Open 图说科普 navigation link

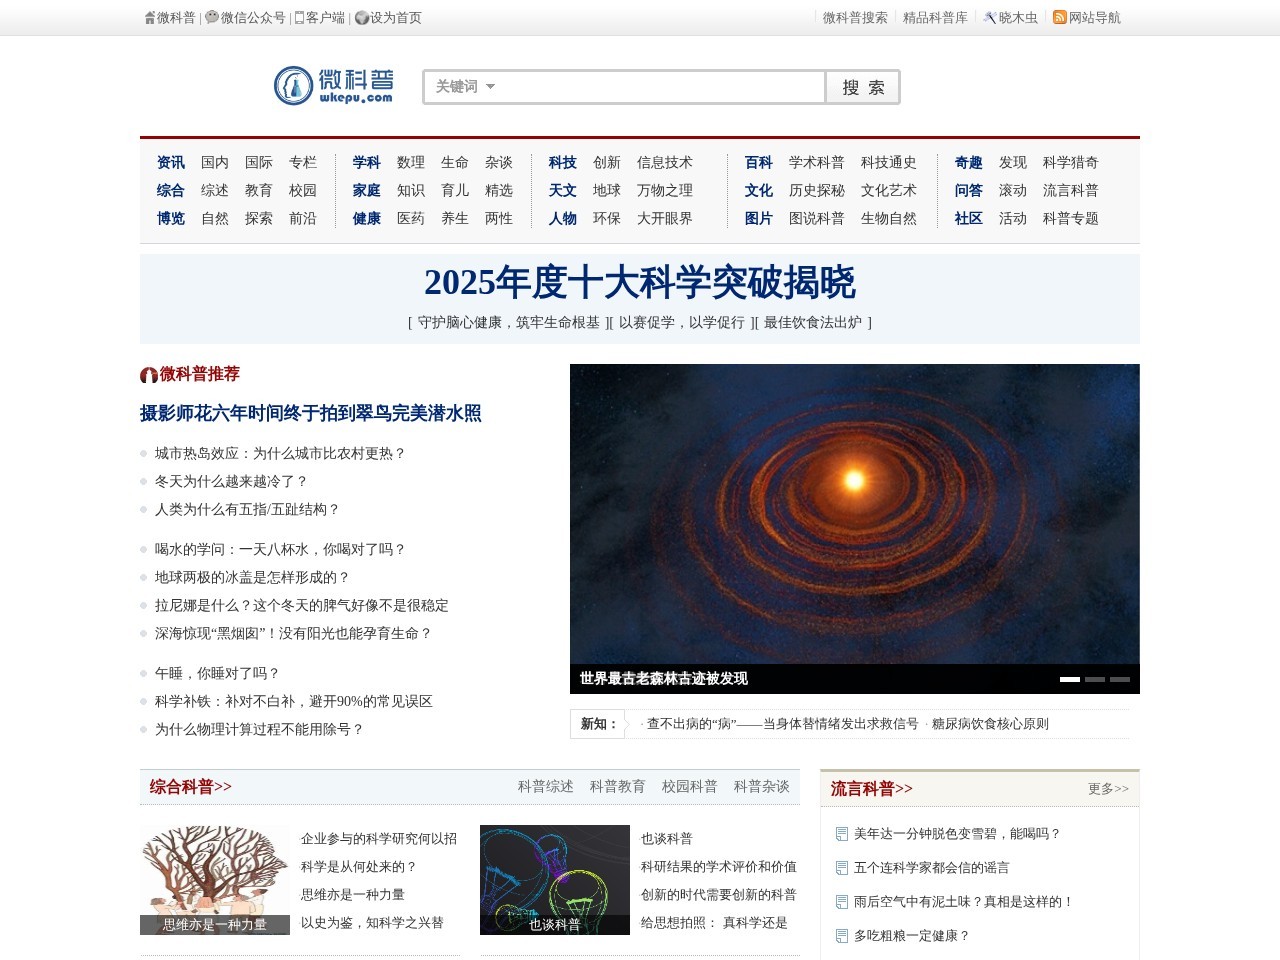click(817, 218)
